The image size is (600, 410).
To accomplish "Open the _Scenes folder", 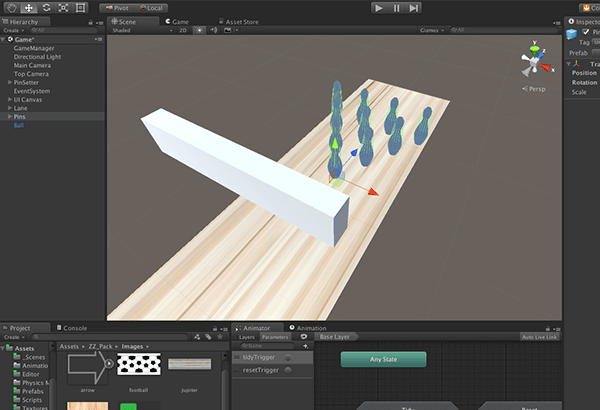I will click(29, 357).
